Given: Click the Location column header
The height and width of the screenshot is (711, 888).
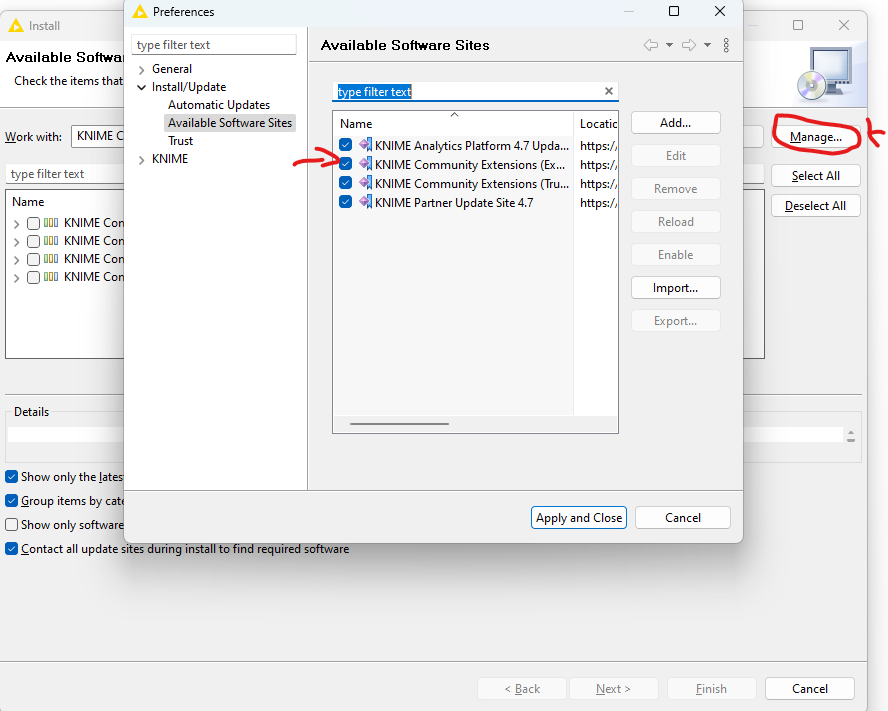Looking at the screenshot, I should (597, 124).
